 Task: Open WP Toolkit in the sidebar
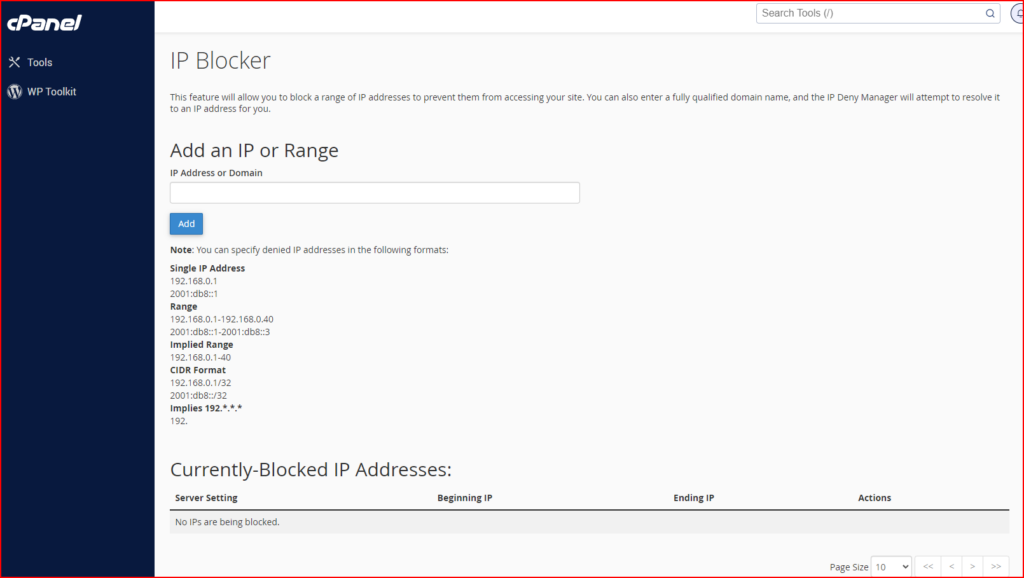pyautogui.click(x=51, y=91)
